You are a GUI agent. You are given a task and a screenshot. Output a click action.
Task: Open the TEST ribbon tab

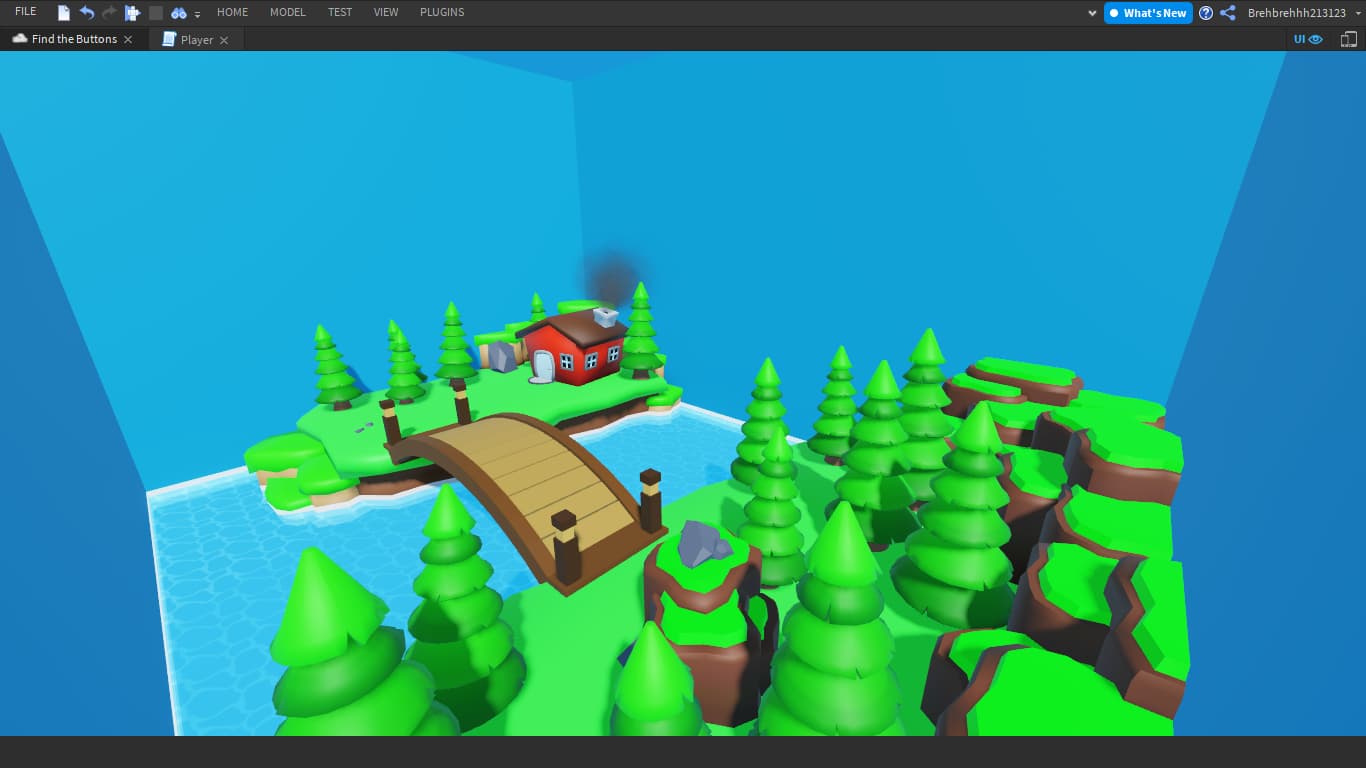coord(340,12)
